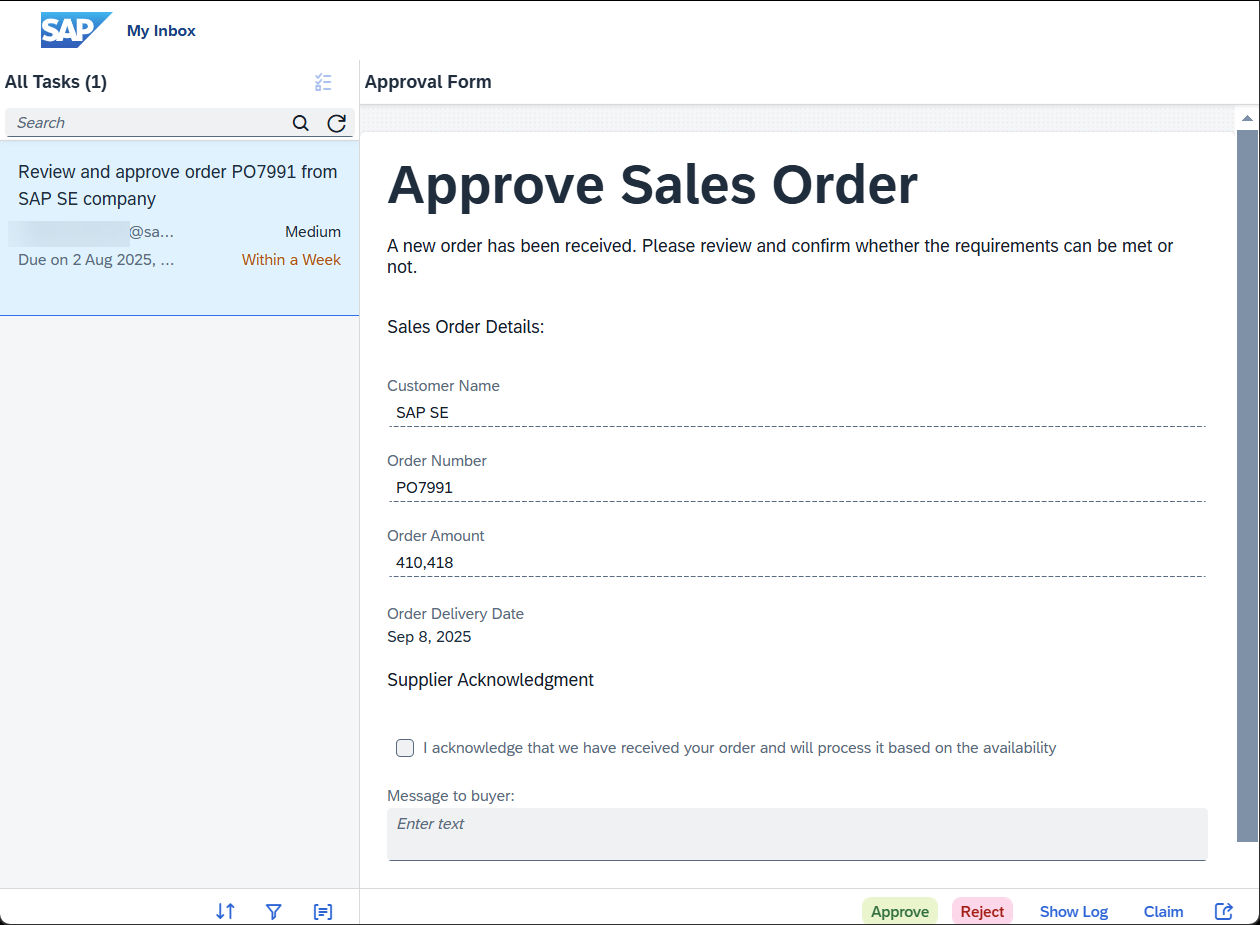1260x925 pixels.
Task: Click the Within a Week status text
Action: (x=291, y=260)
